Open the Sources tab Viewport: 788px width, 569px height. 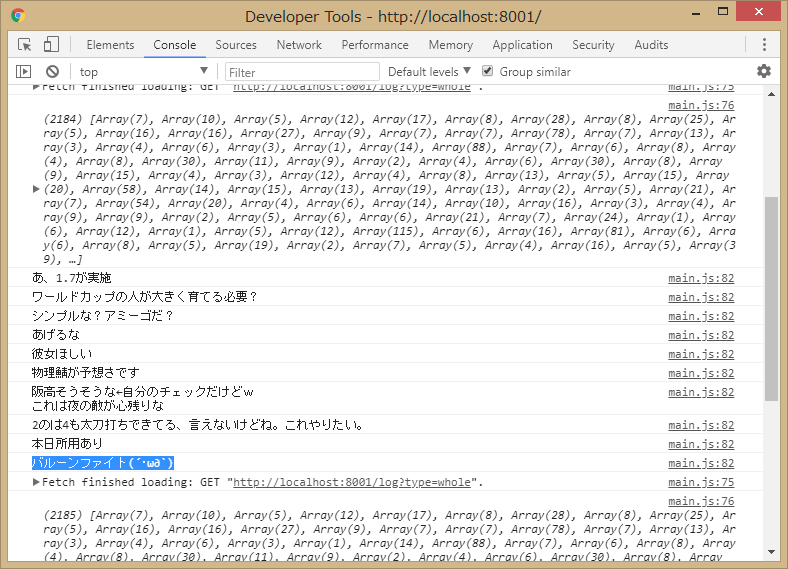pyautogui.click(x=236, y=45)
